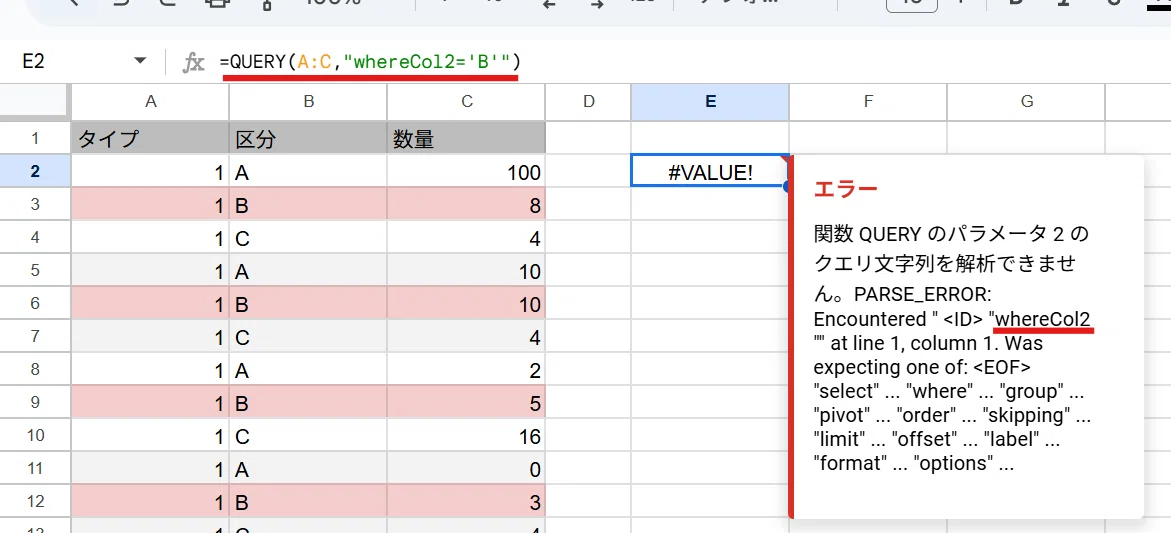Click the cell containing 8 in row 3
The image size is (1171, 533).
[x=467, y=205]
